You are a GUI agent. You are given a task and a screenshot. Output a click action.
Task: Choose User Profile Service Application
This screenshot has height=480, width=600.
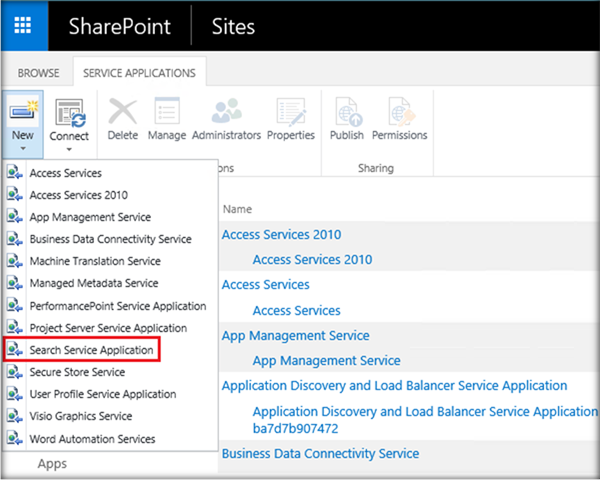(x=102, y=394)
